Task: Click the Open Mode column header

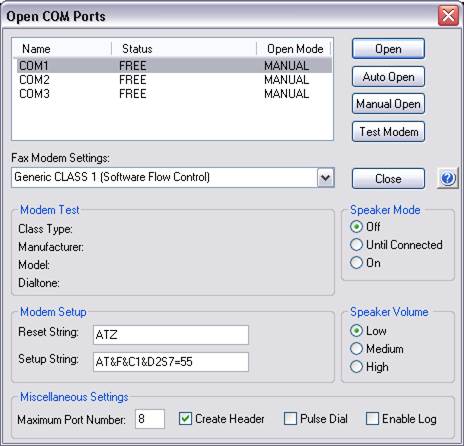Action: pyautogui.click(x=294, y=49)
